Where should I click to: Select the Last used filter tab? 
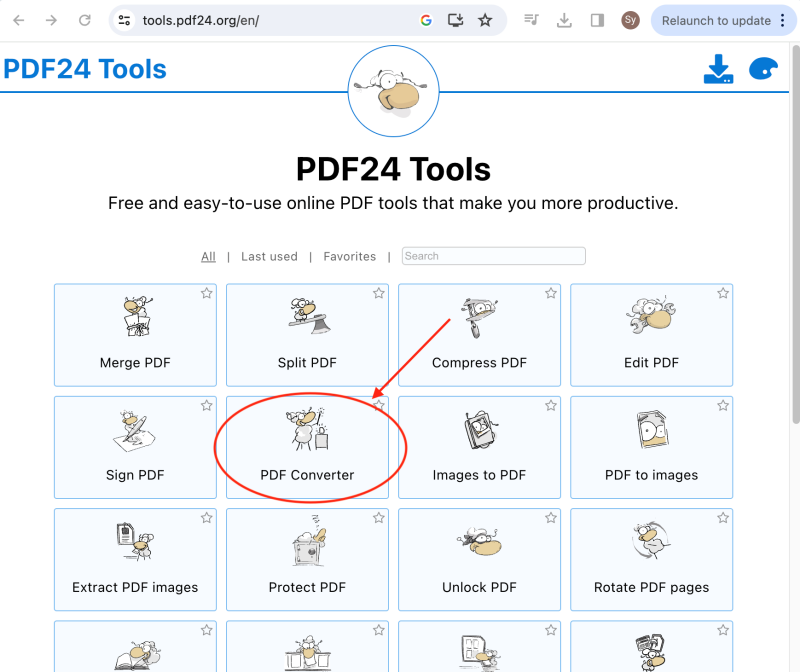269,256
